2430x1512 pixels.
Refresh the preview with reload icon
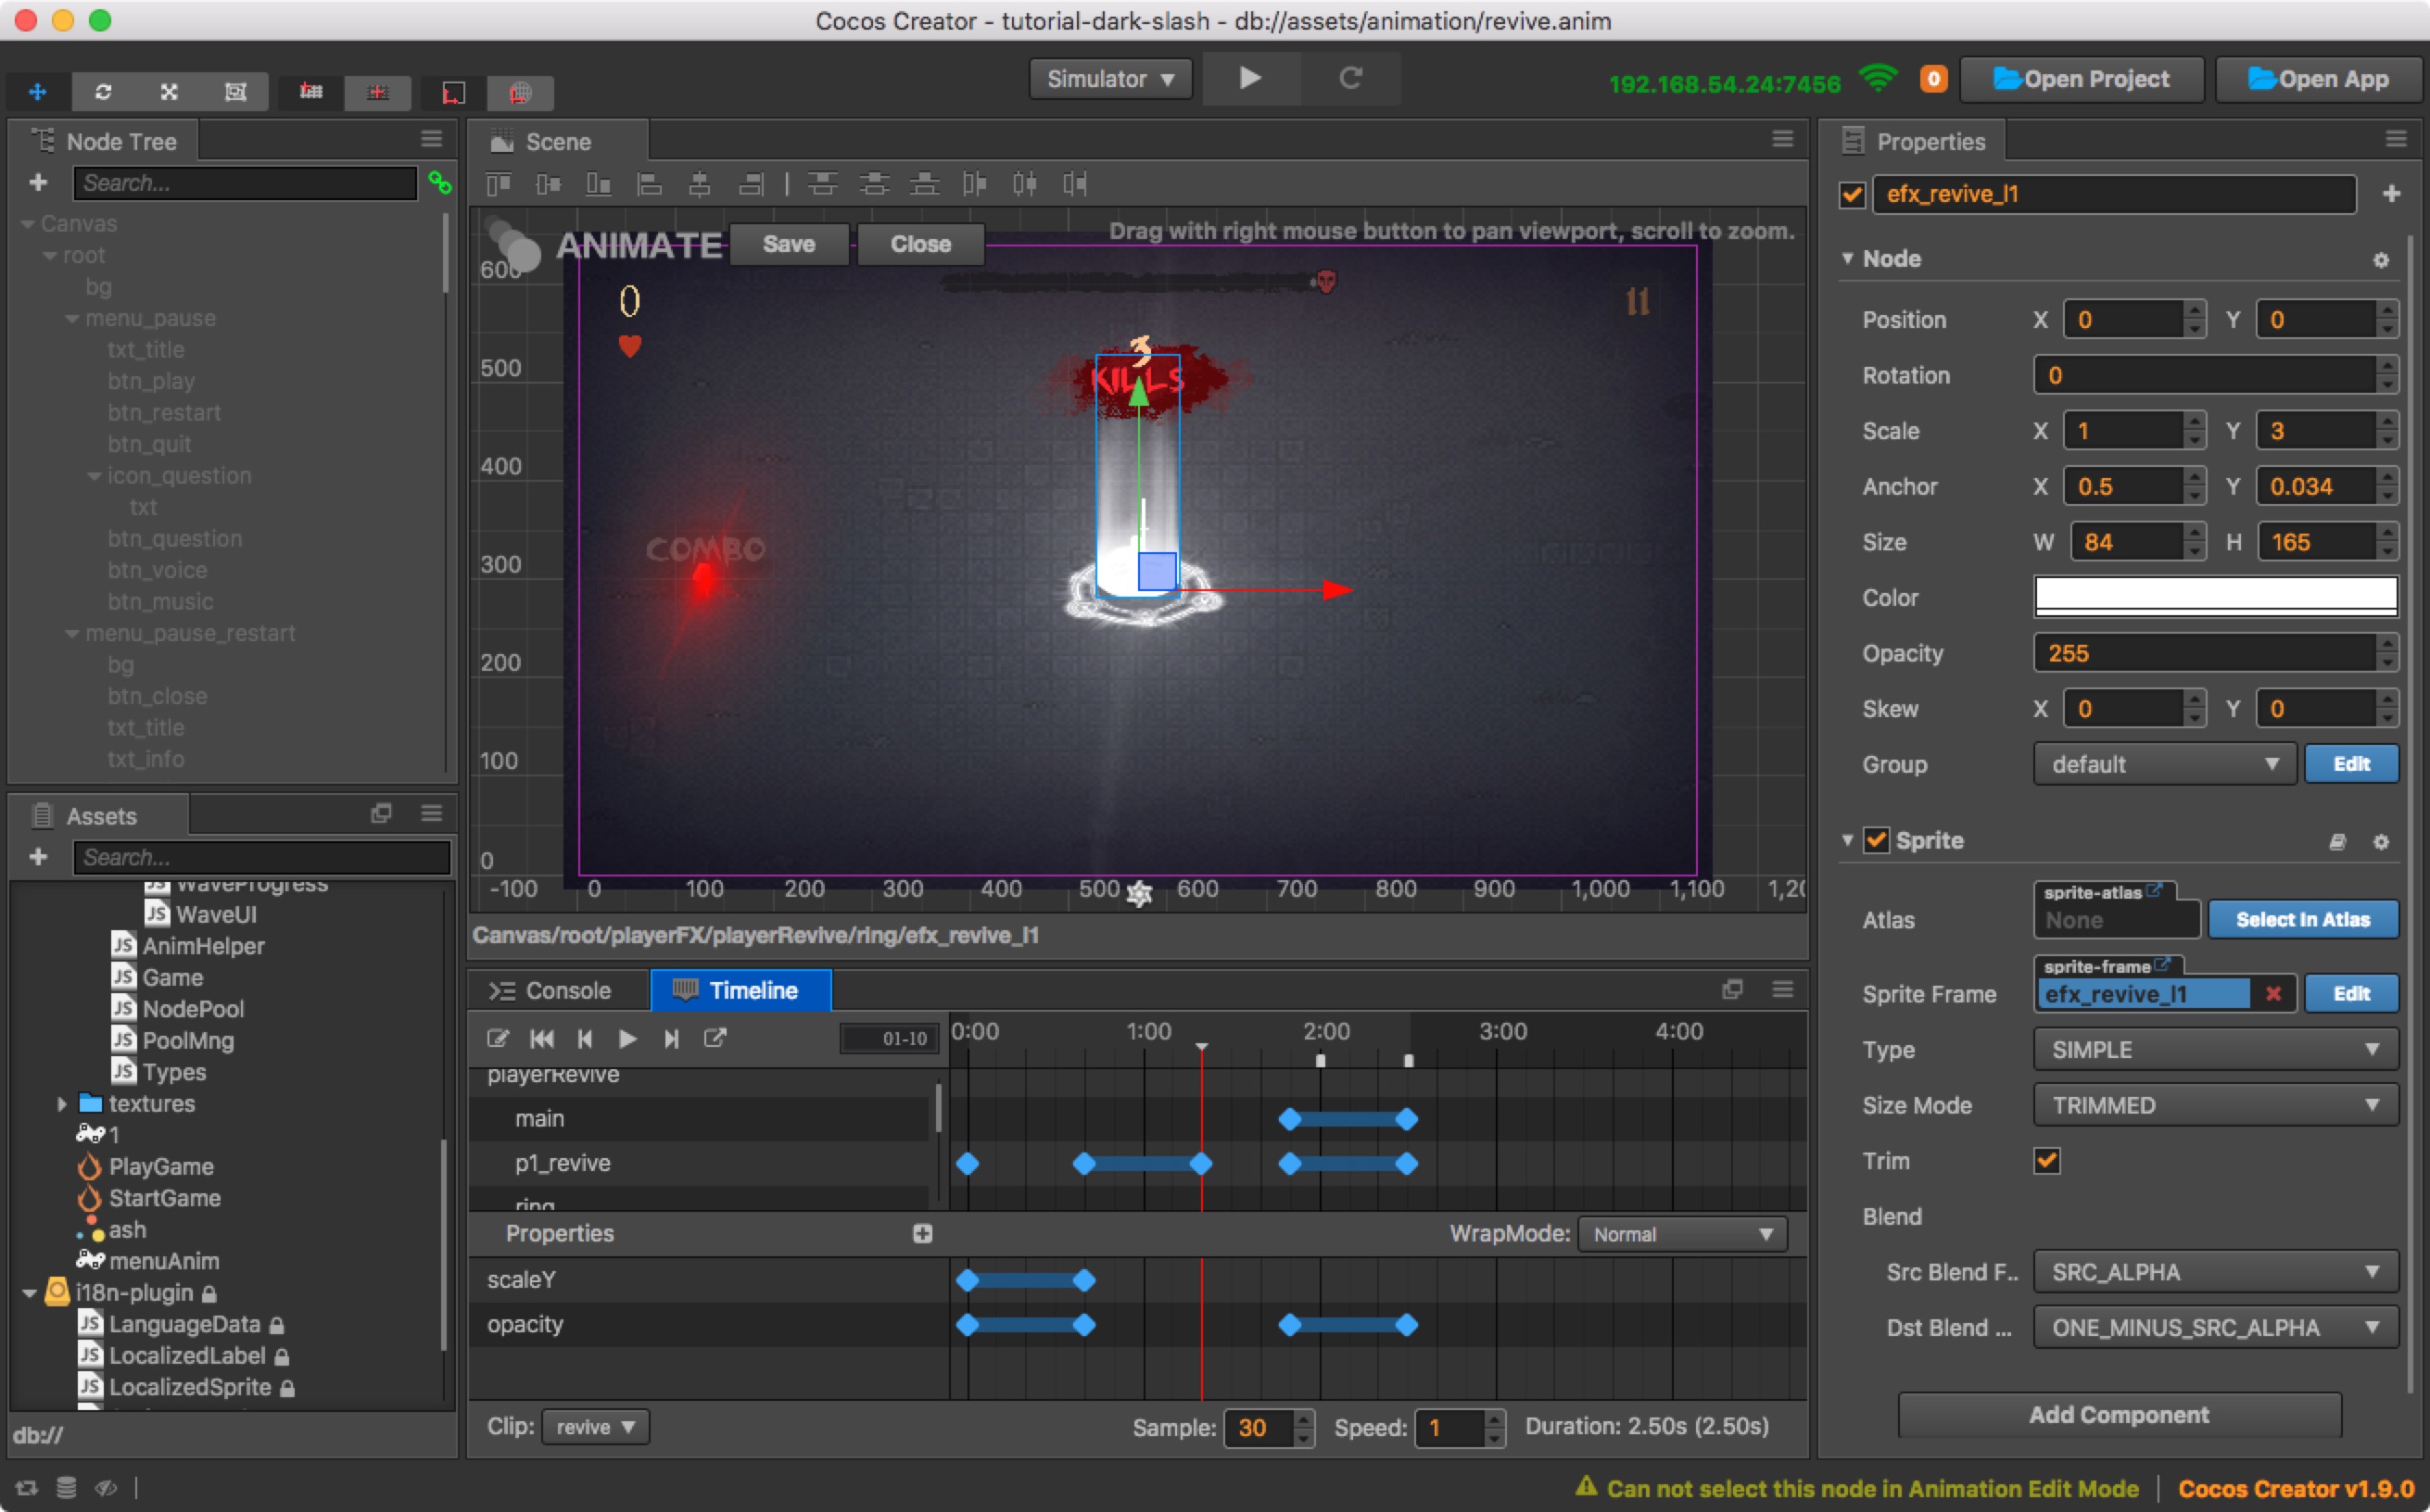1351,78
